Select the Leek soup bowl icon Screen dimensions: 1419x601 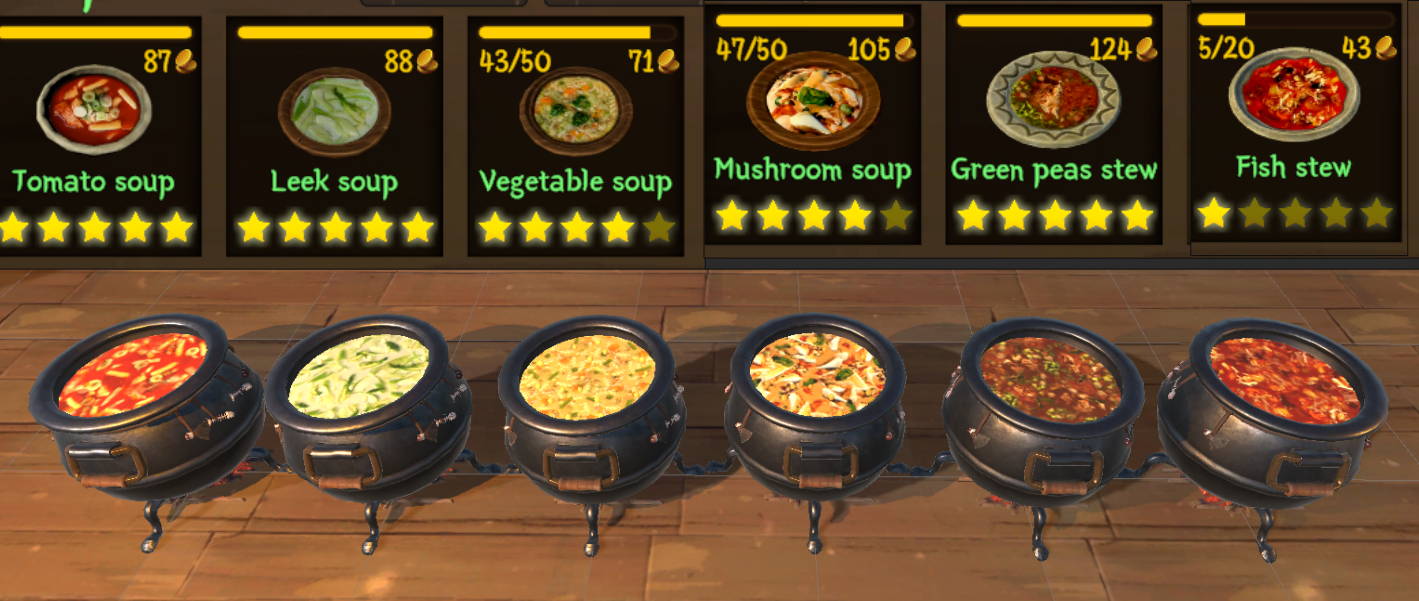pyautogui.click(x=334, y=110)
